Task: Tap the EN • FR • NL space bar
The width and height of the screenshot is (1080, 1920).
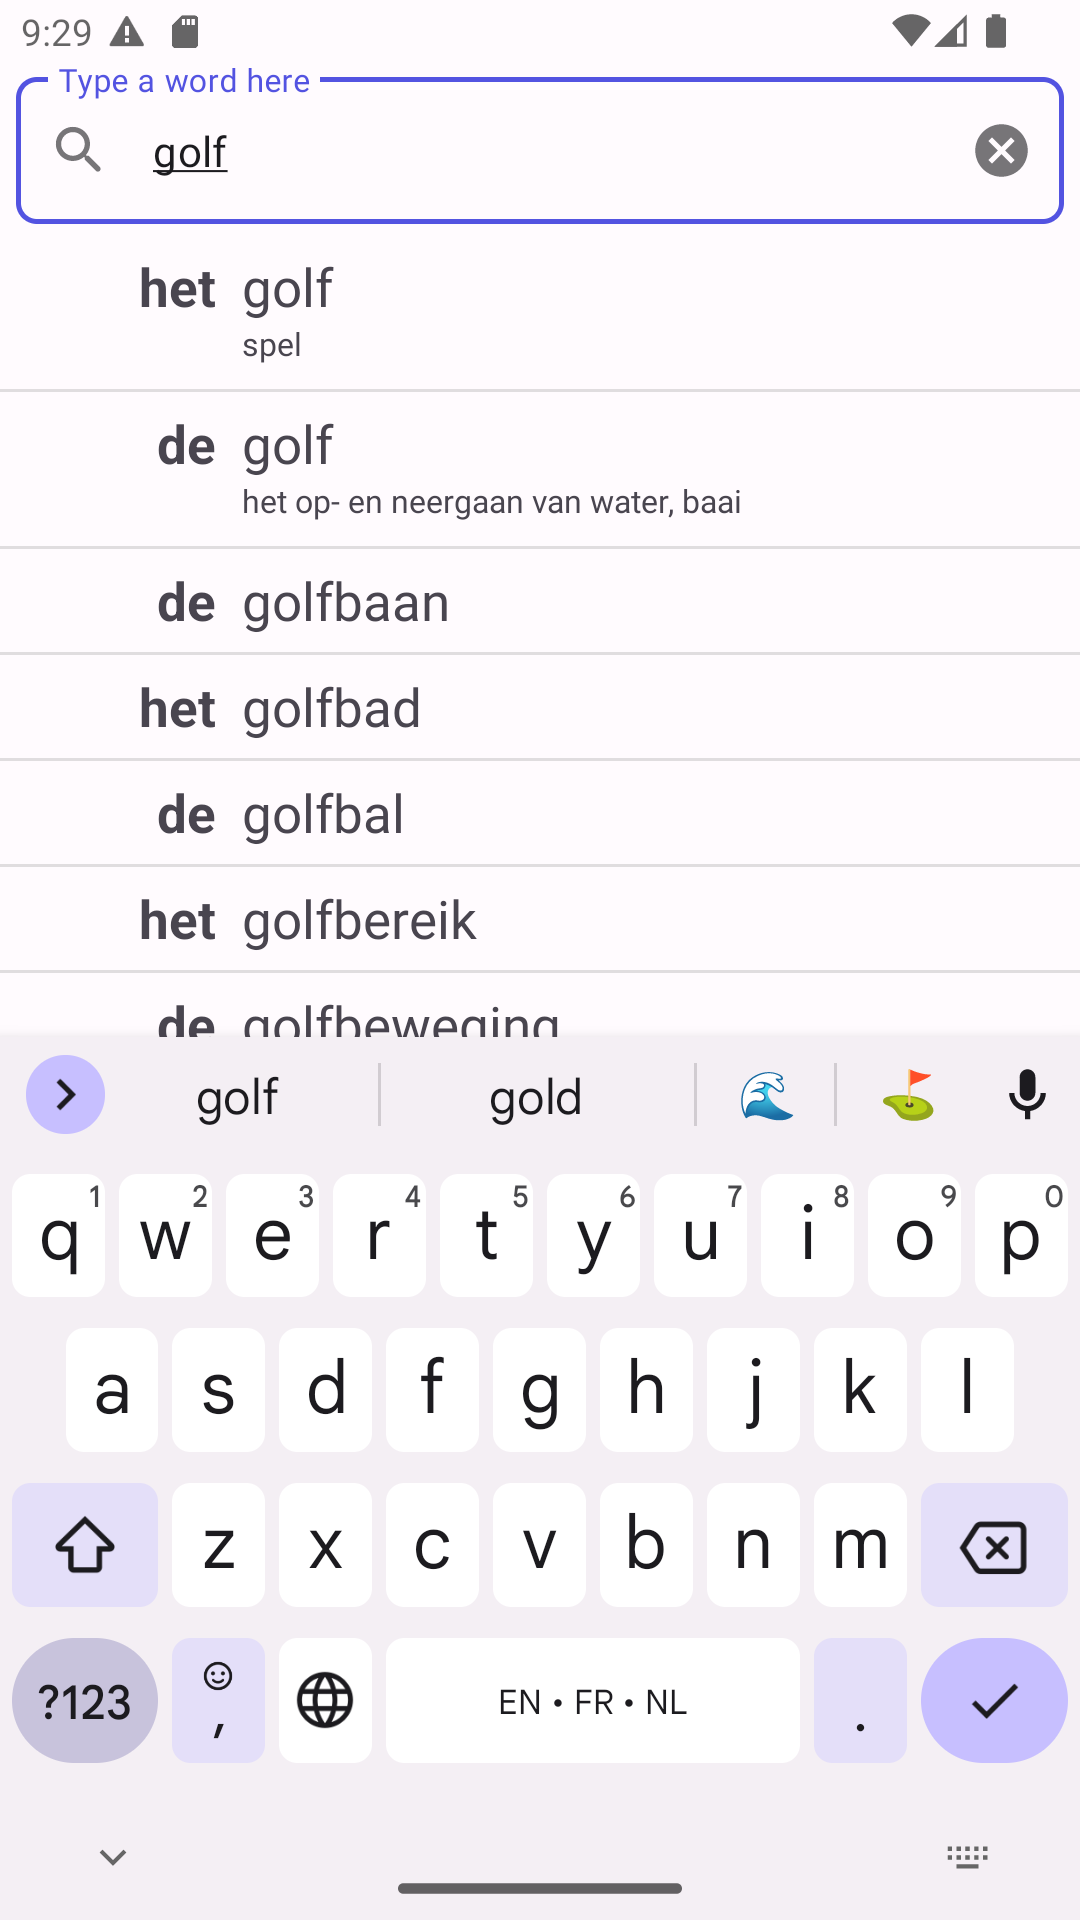Action: pyautogui.click(x=593, y=1700)
